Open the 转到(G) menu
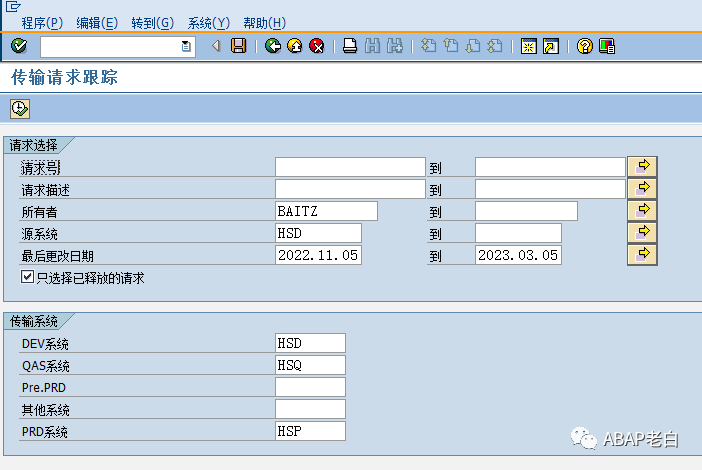This screenshot has height=470, width=702. [153, 23]
